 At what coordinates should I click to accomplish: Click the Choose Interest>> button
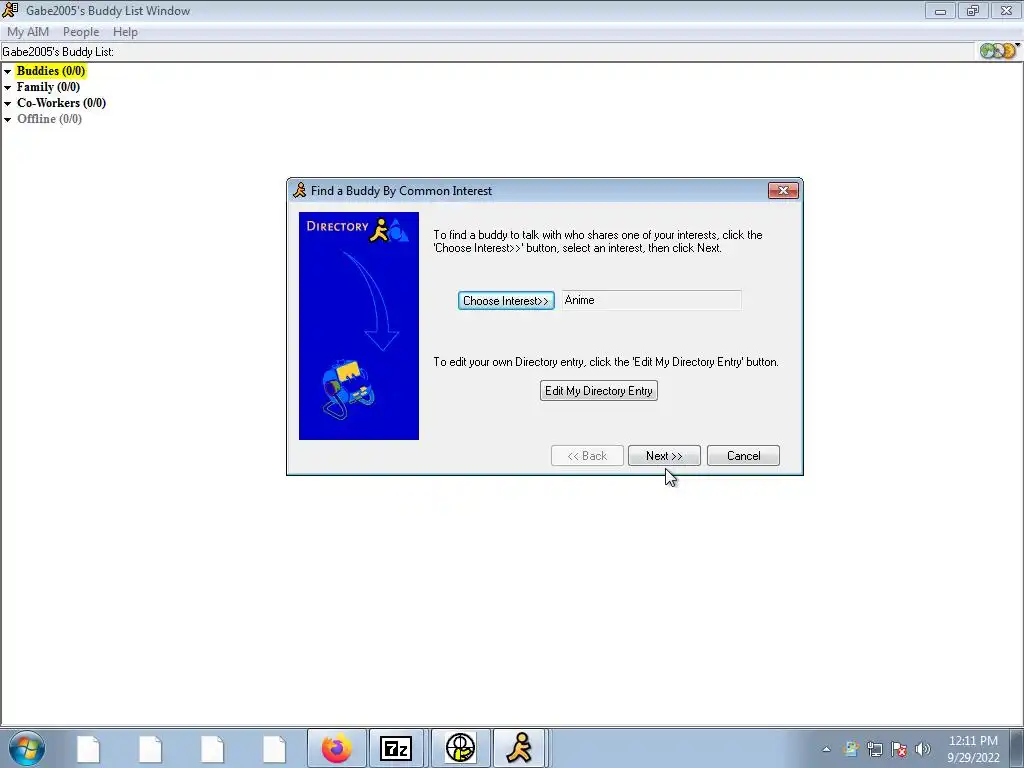(506, 300)
